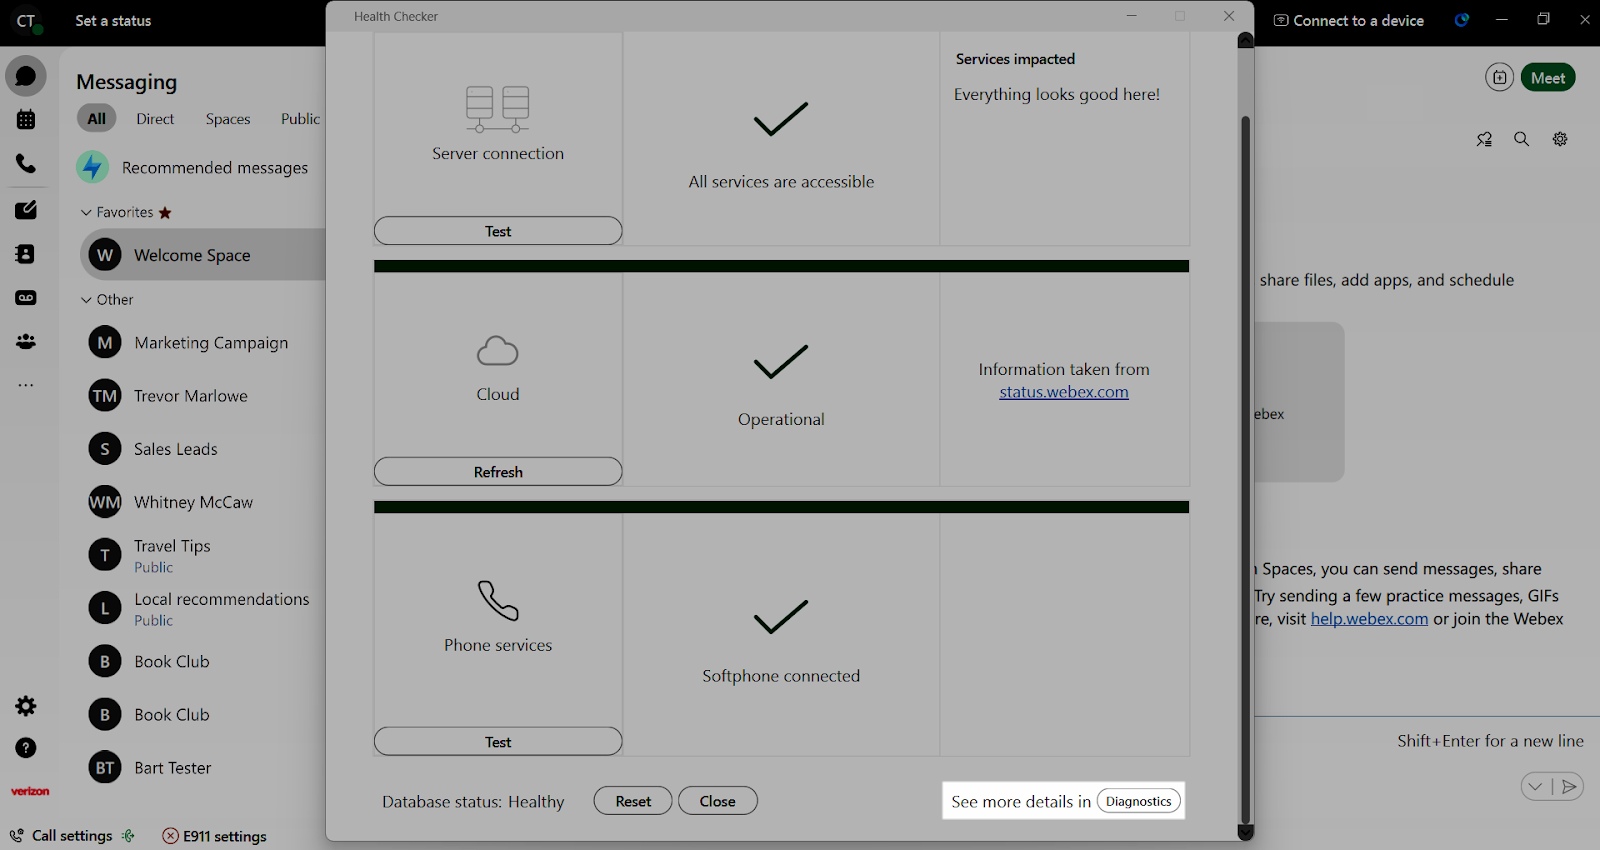Click the Call settings phone icon
Screen dimensions: 1600x850
tap(17, 836)
